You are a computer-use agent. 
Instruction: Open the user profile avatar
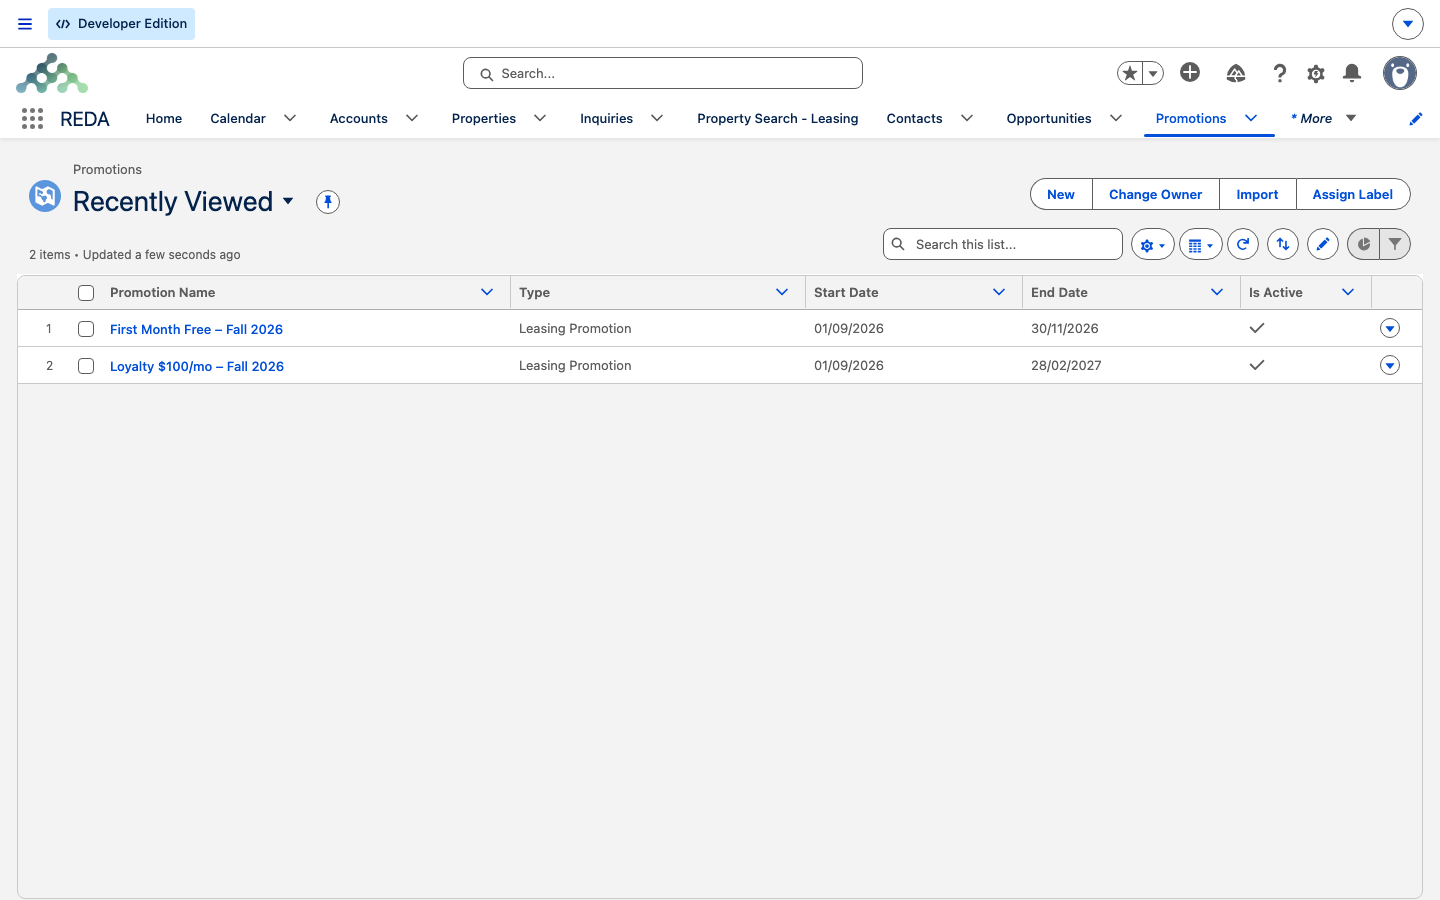pyautogui.click(x=1400, y=73)
